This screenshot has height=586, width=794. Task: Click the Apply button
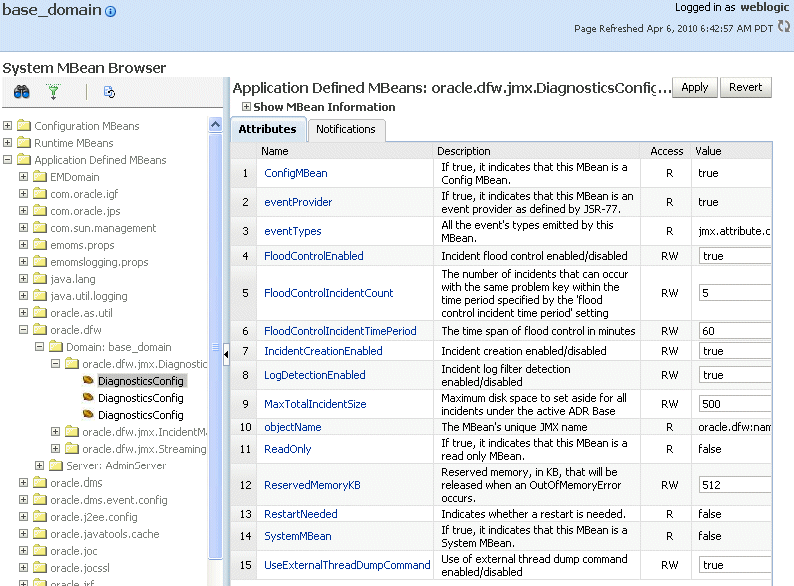[x=694, y=87]
